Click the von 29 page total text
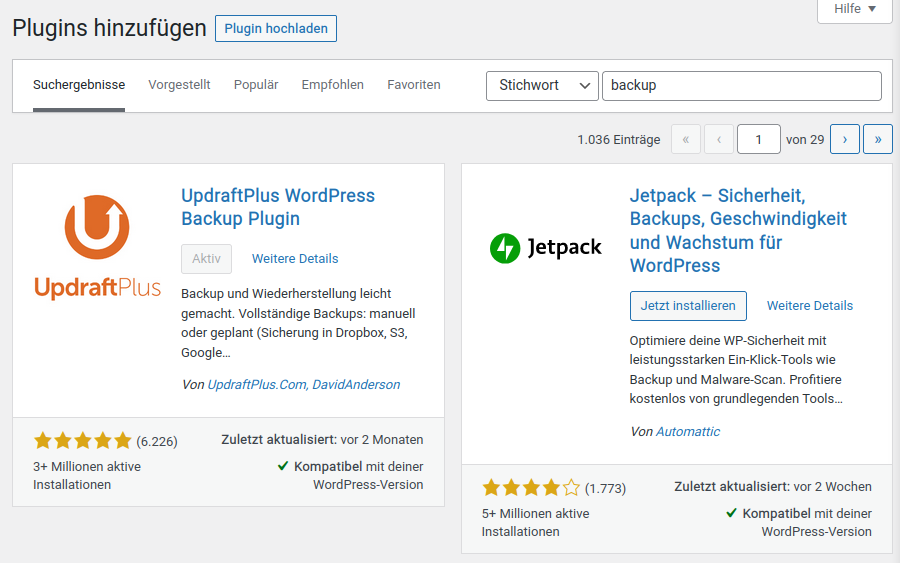The height and width of the screenshot is (563, 900). [x=805, y=139]
